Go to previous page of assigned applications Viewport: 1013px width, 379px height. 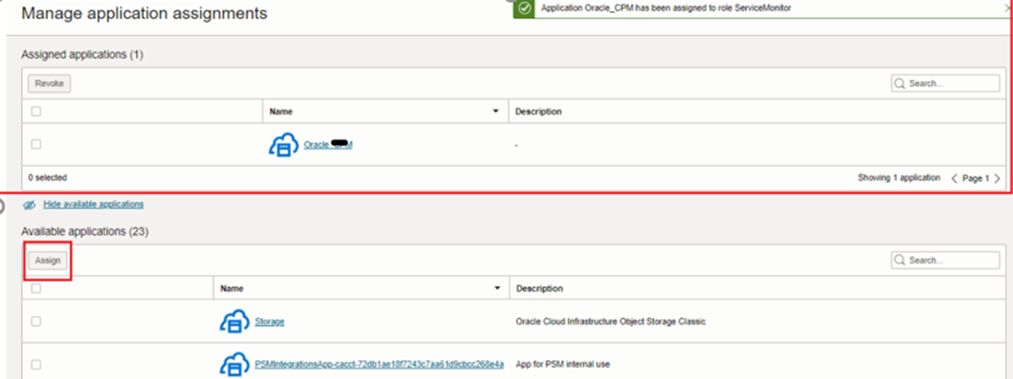point(954,178)
